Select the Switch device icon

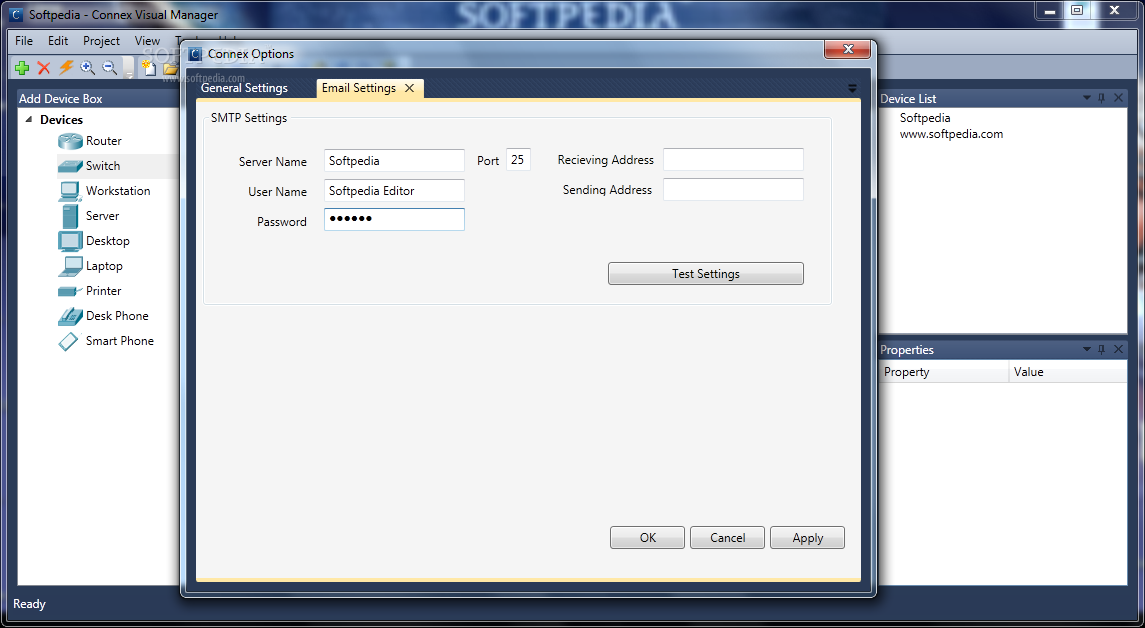click(x=70, y=166)
